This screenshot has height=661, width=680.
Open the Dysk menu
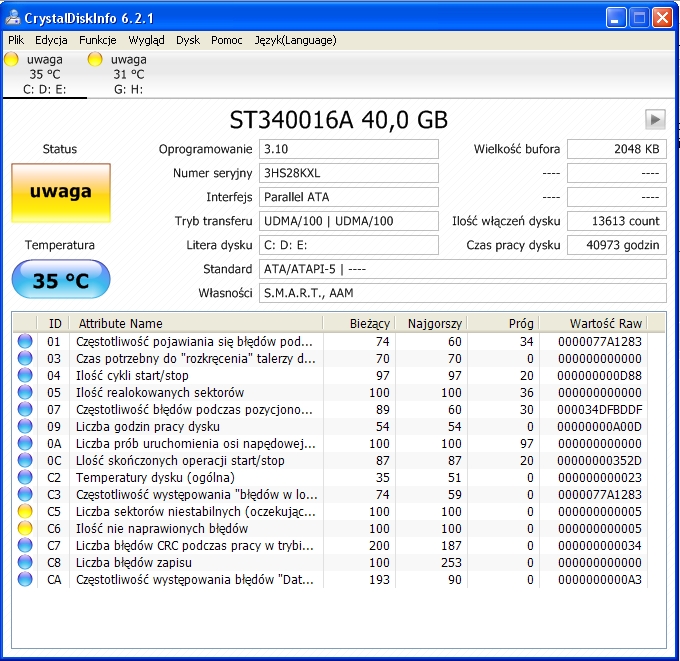pos(188,40)
